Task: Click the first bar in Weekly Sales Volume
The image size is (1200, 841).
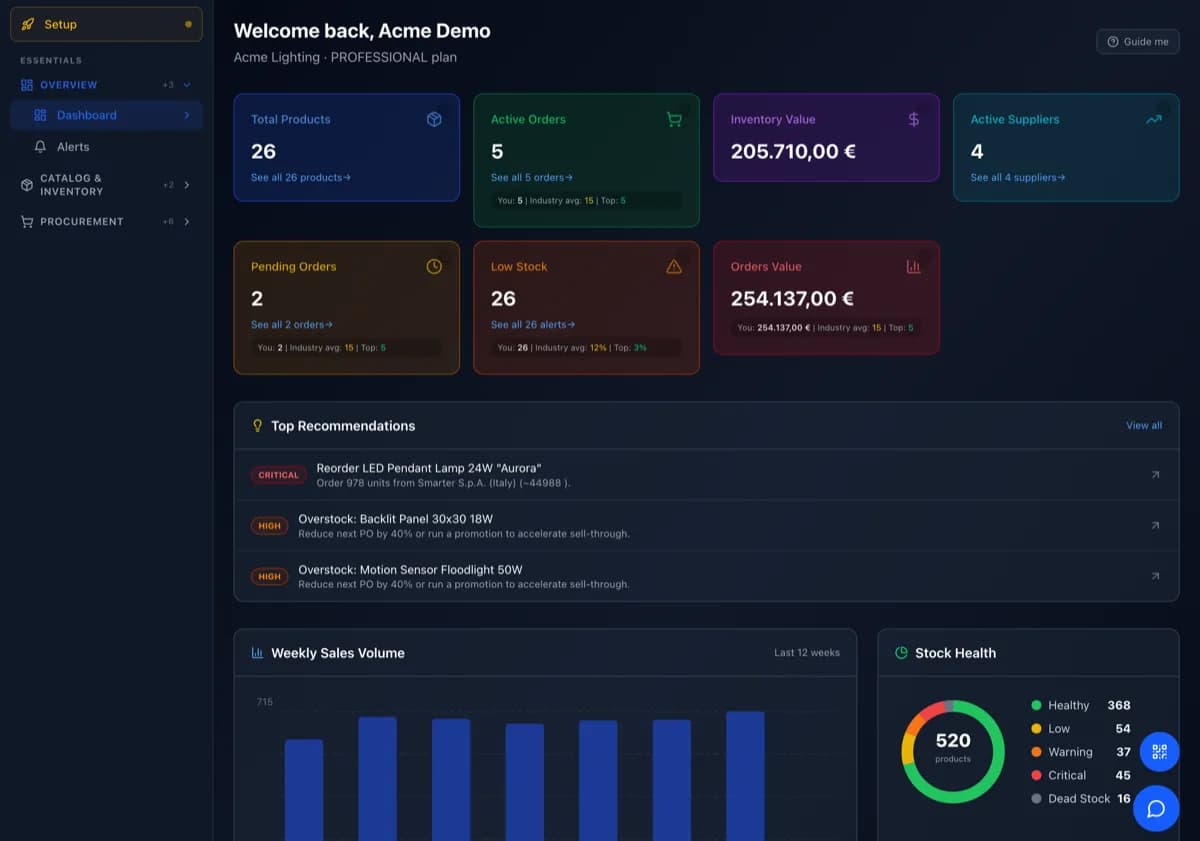Action: (x=304, y=790)
